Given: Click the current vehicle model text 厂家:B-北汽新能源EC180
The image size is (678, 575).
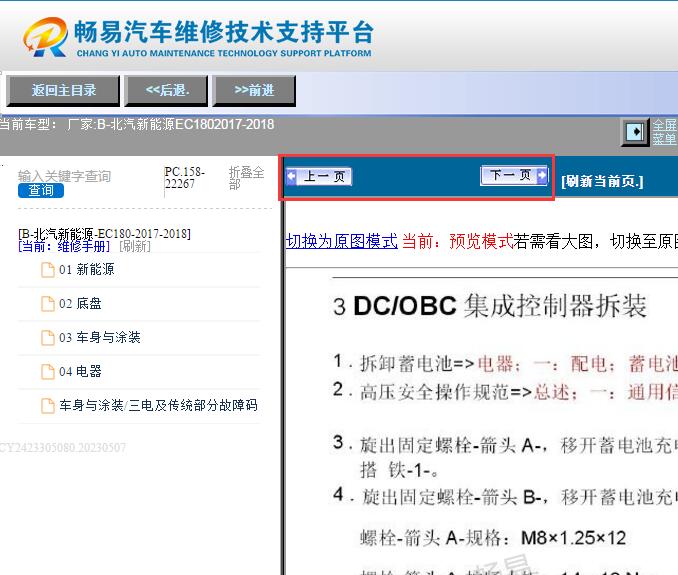Looking at the screenshot, I should pos(171,125).
